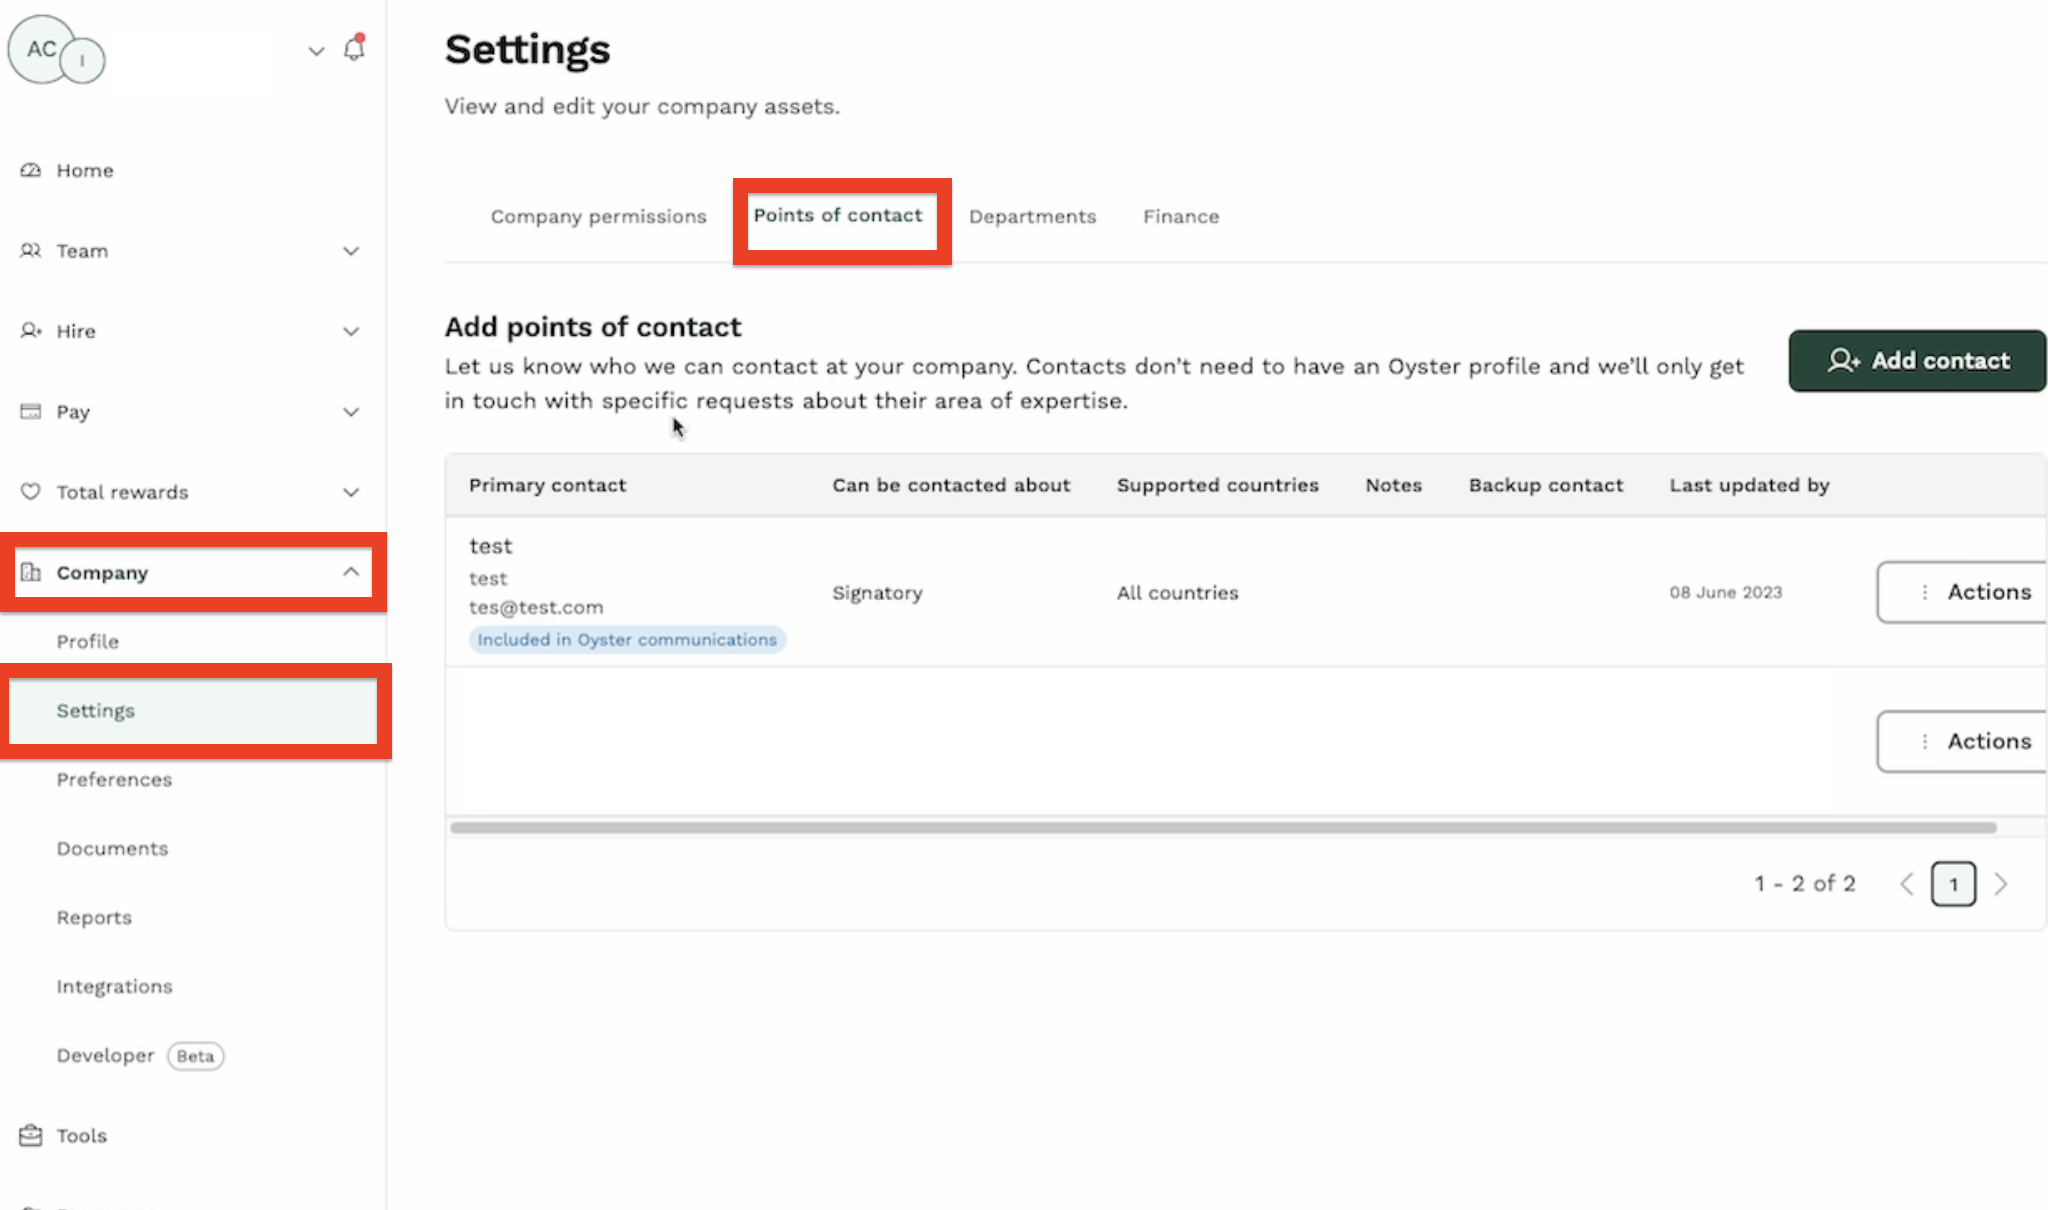Open Documents under Company
2048x1210 pixels.
click(x=112, y=849)
